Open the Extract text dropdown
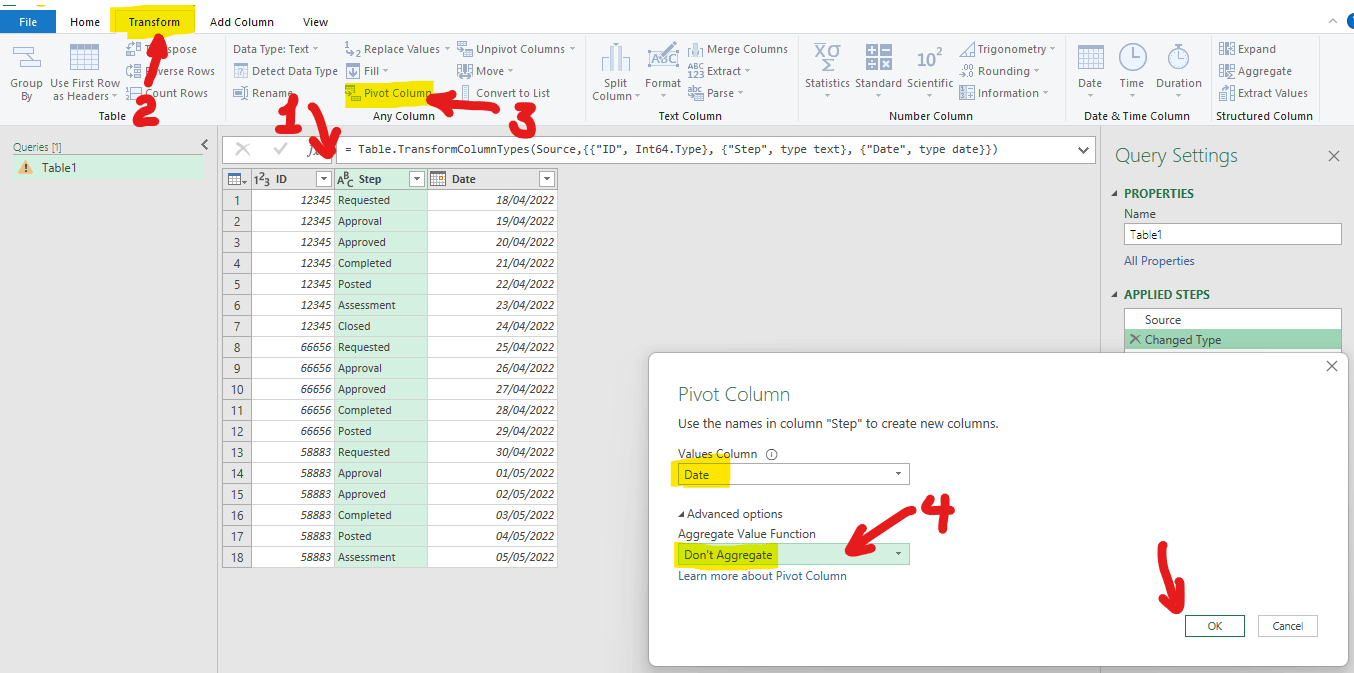 click(x=719, y=71)
